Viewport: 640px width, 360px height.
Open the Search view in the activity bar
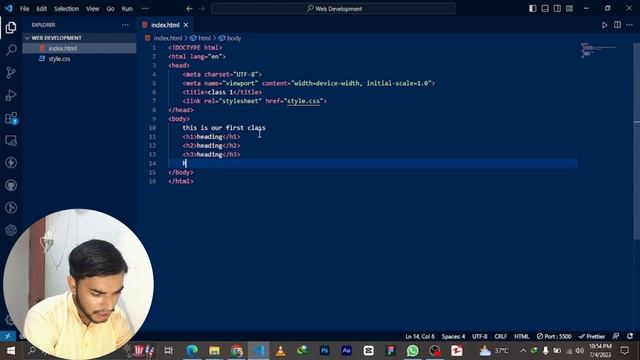[x=11, y=50]
